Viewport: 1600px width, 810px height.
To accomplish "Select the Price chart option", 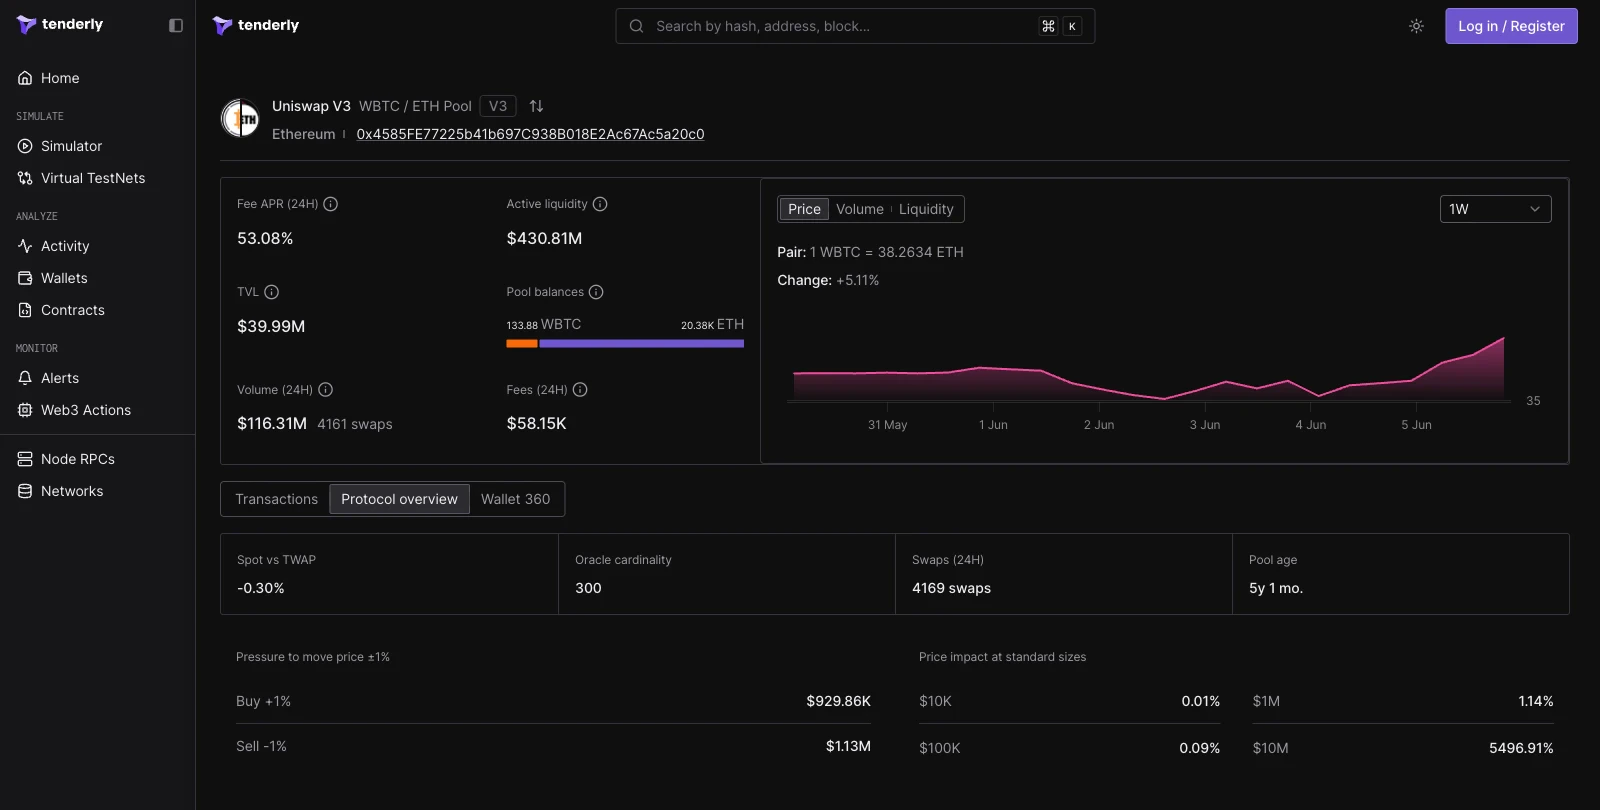I will pyautogui.click(x=804, y=209).
